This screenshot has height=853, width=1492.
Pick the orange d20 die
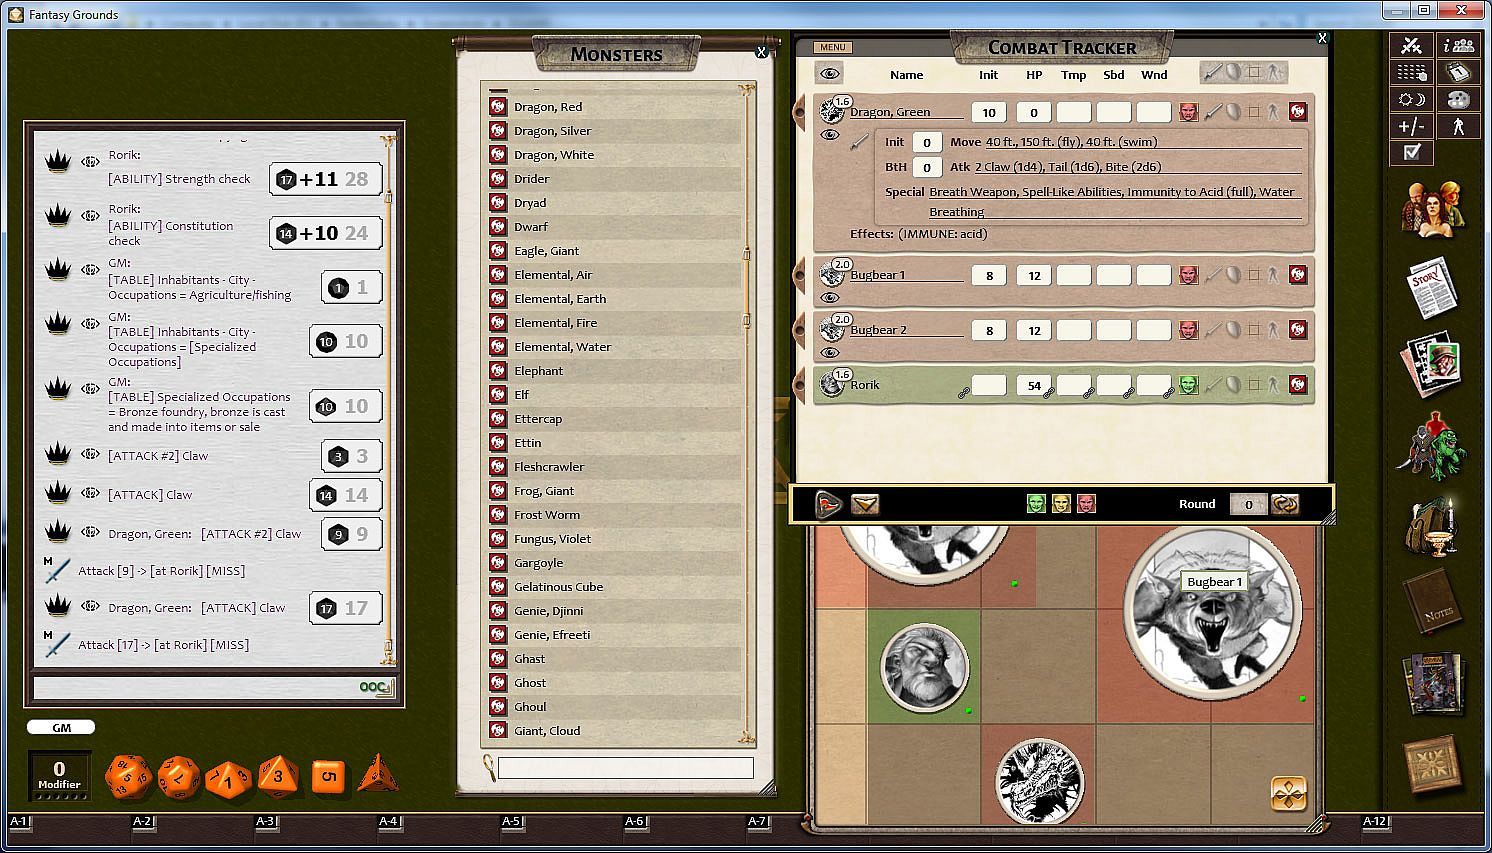pos(128,776)
